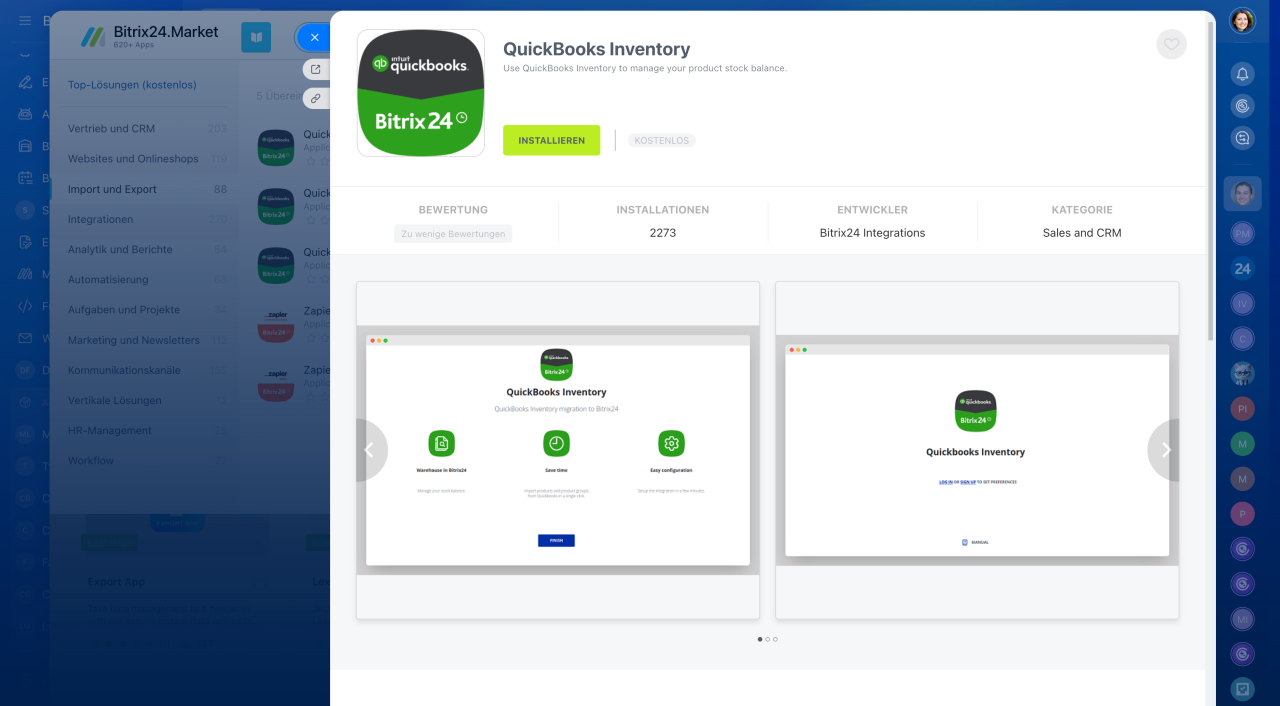The image size is (1280, 706).
Task: Enlarge the second screenshot showing log in page
Action: (x=977, y=450)
